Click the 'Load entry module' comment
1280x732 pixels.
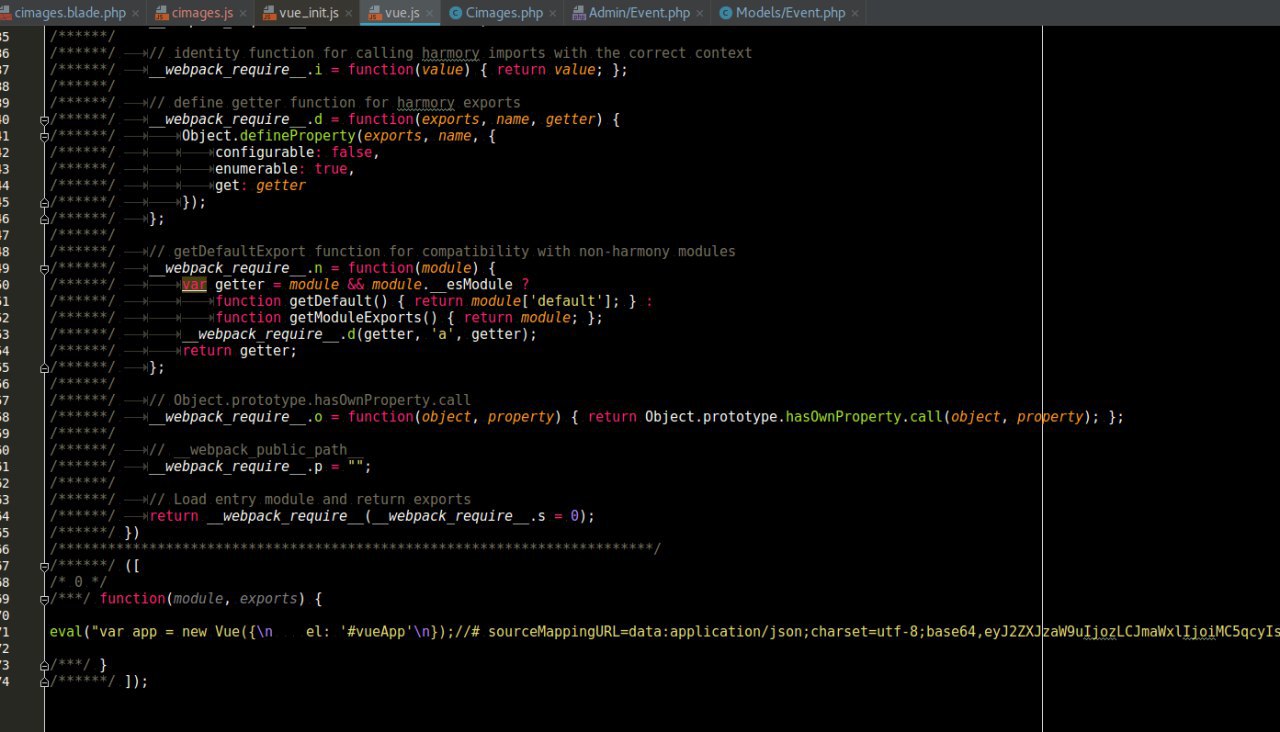(x=310, y=499)
